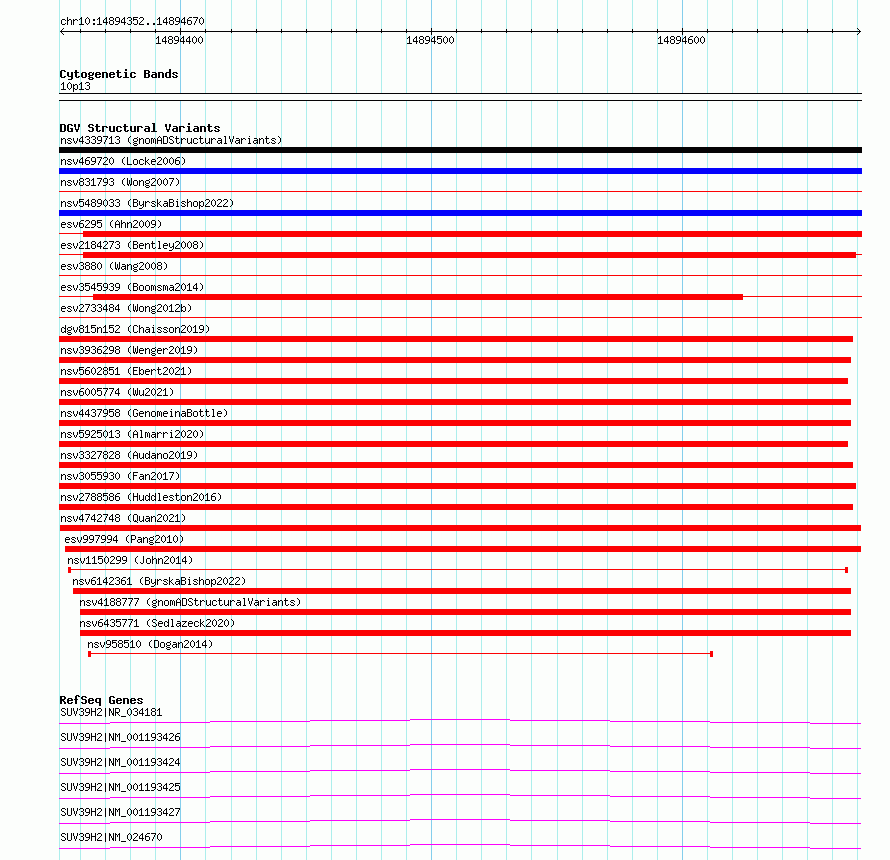
Task: Select variant nsv3055930 (Fan2017)
Action: point(120,476)
